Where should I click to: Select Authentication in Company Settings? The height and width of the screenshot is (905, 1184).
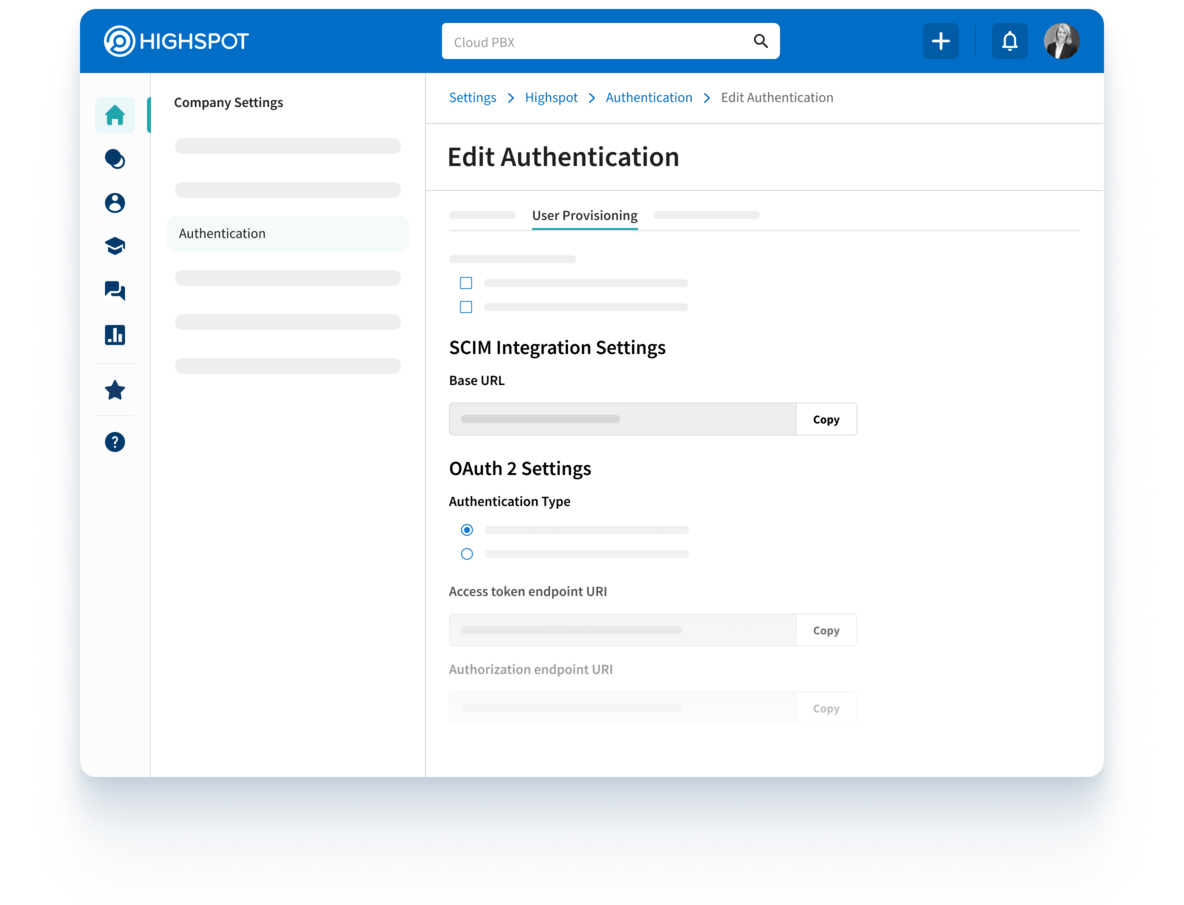point(288,234)
